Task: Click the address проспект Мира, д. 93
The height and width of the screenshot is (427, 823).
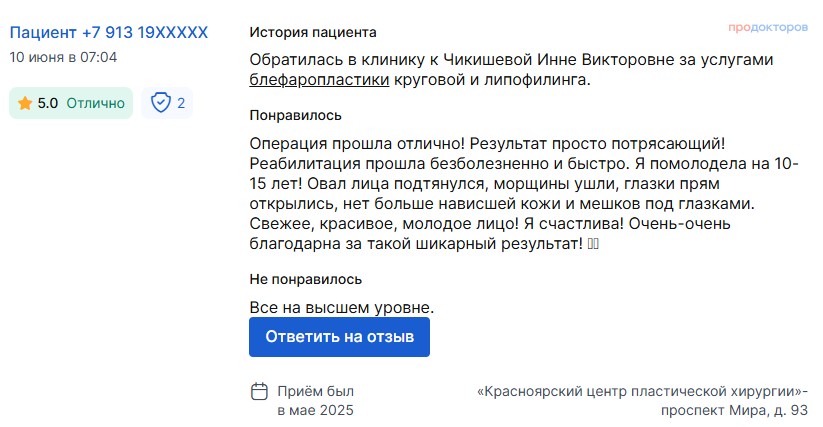Action: click(734, 410)
